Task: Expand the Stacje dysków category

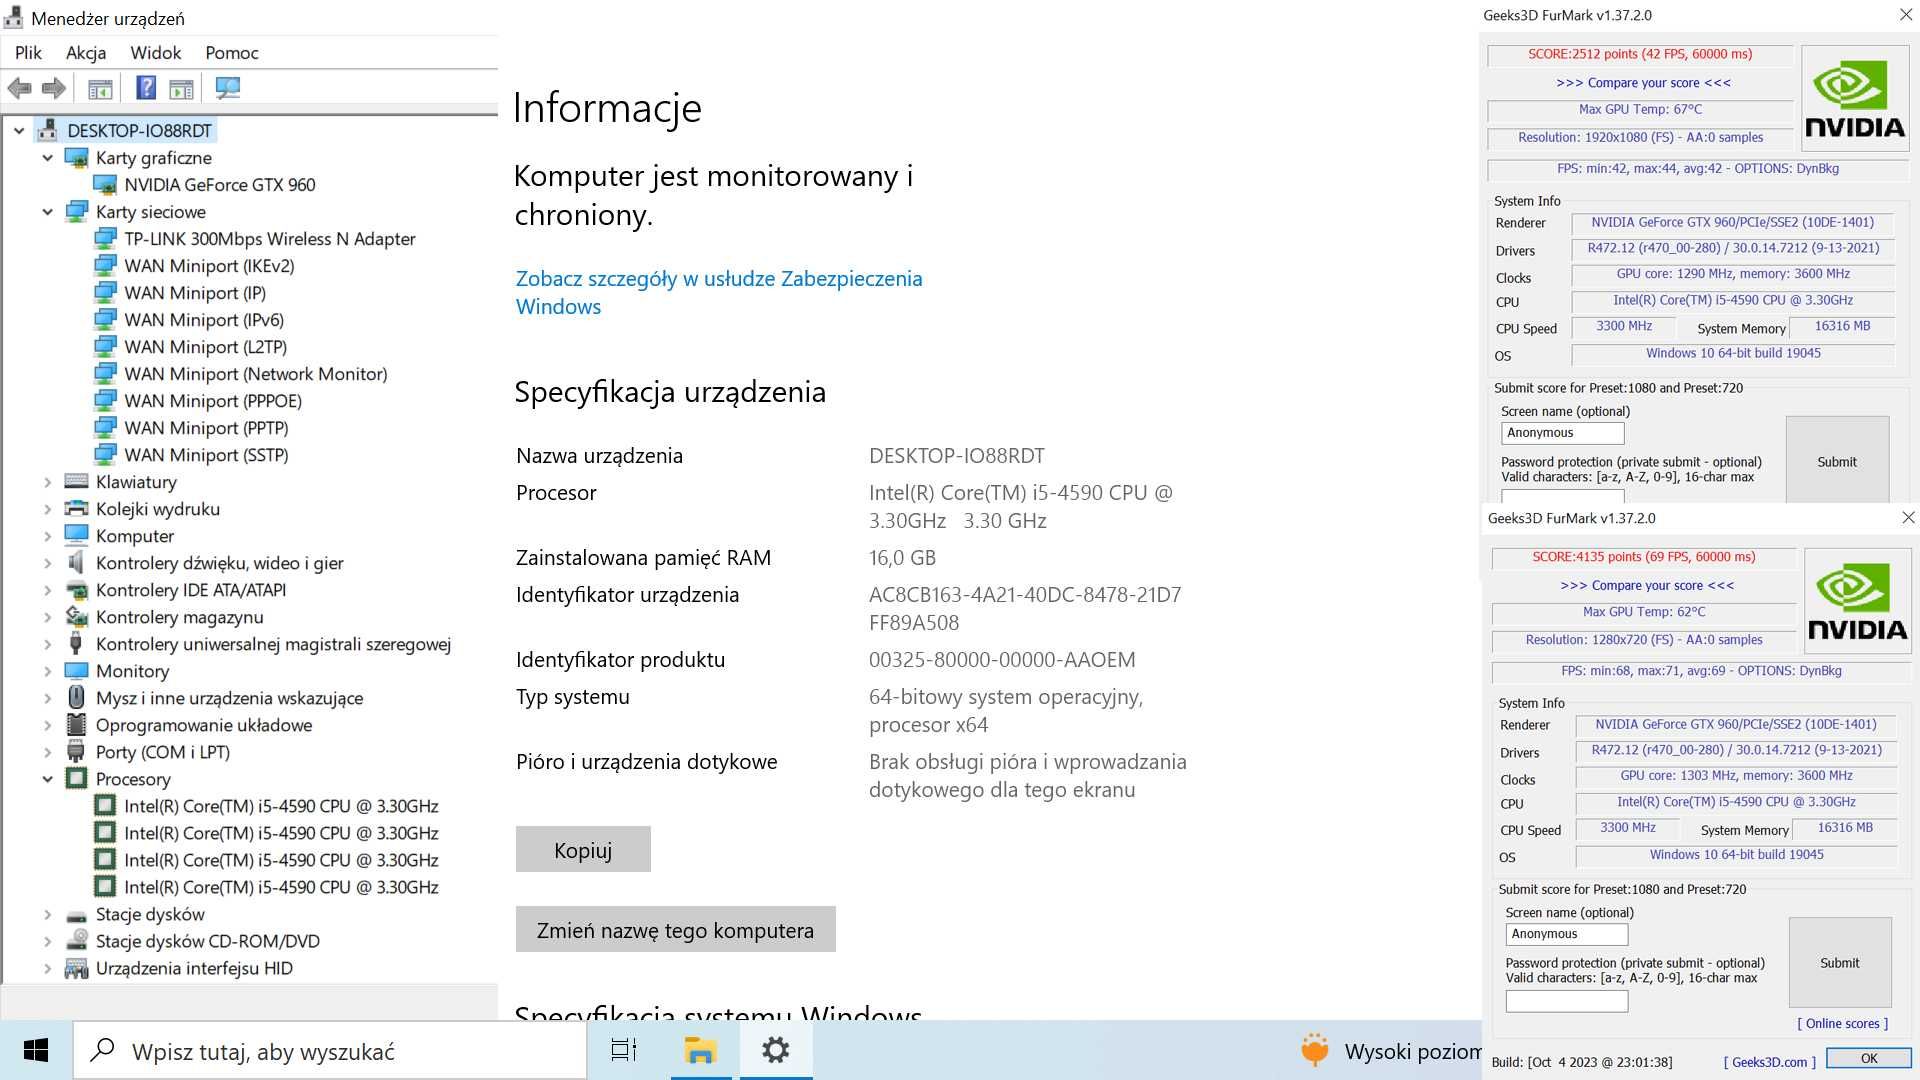Action: (47, 914)
